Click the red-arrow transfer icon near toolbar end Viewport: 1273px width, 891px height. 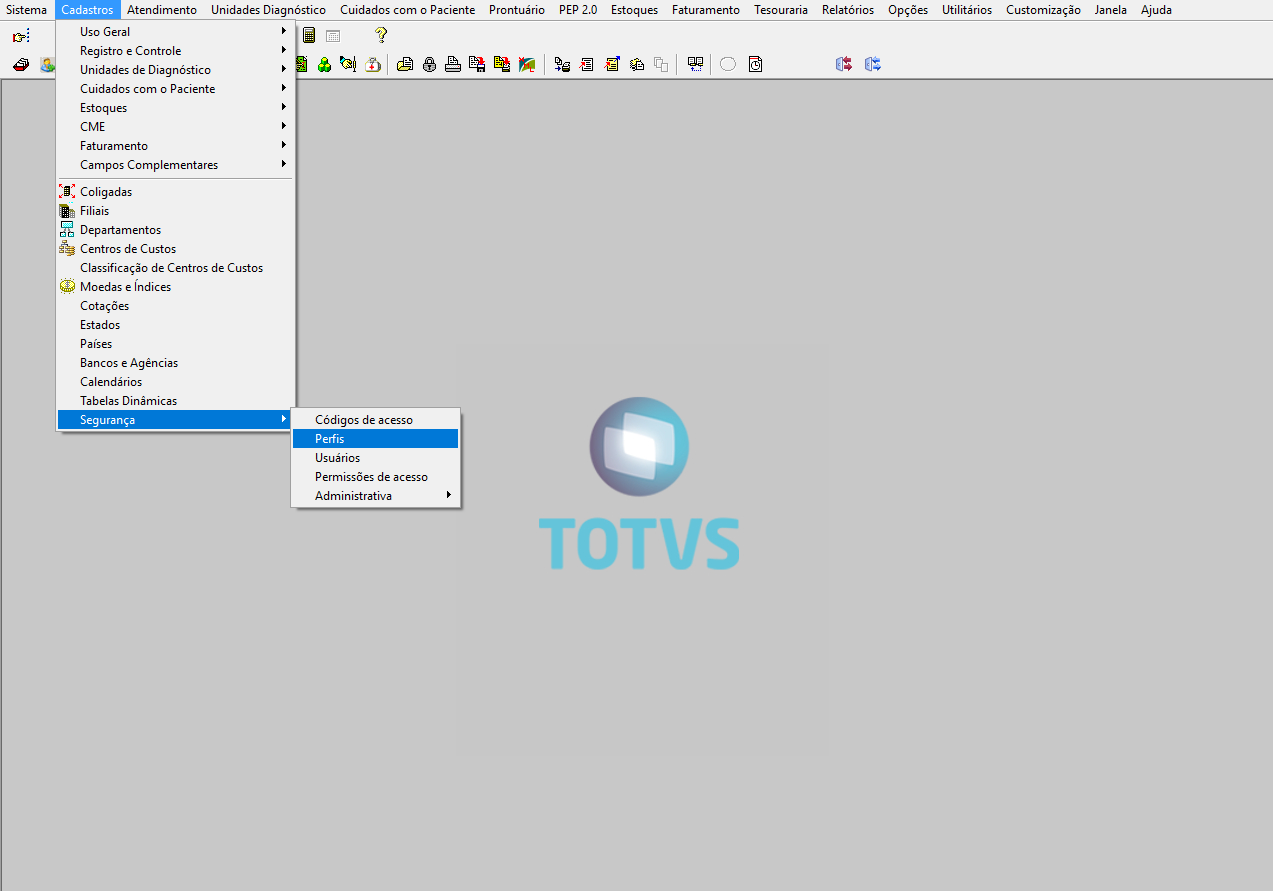coord(844,64)
